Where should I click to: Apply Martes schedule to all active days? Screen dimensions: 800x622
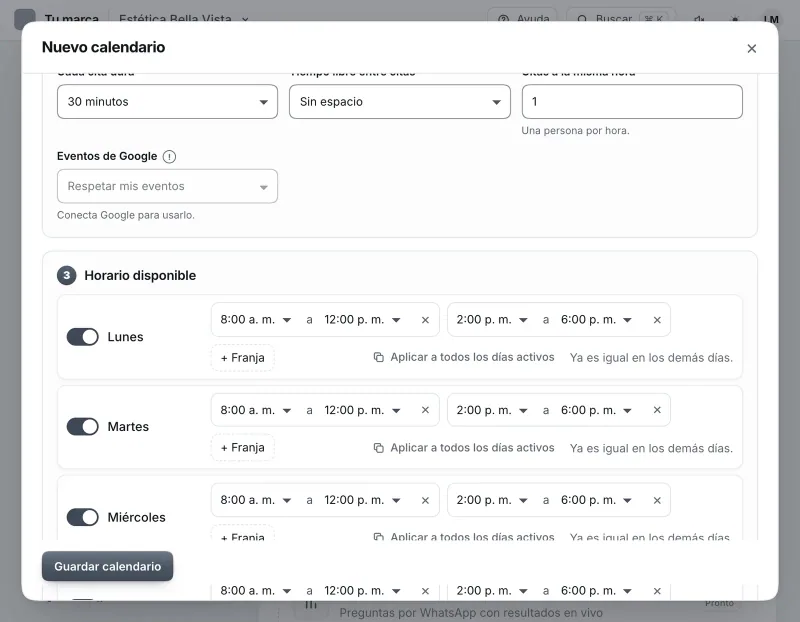tap(464, 447)
